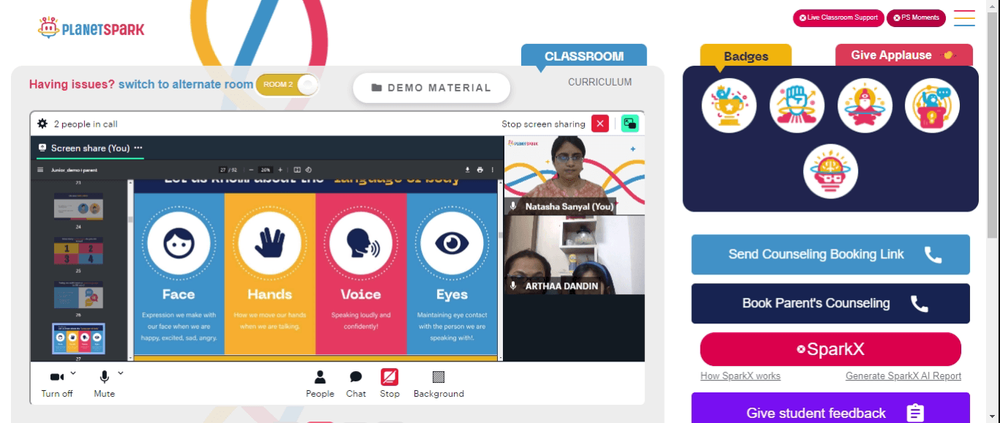Open PDF viewer more options menu
The width and height of the screenshot is (1000, 423).
(x=492, y=170)
